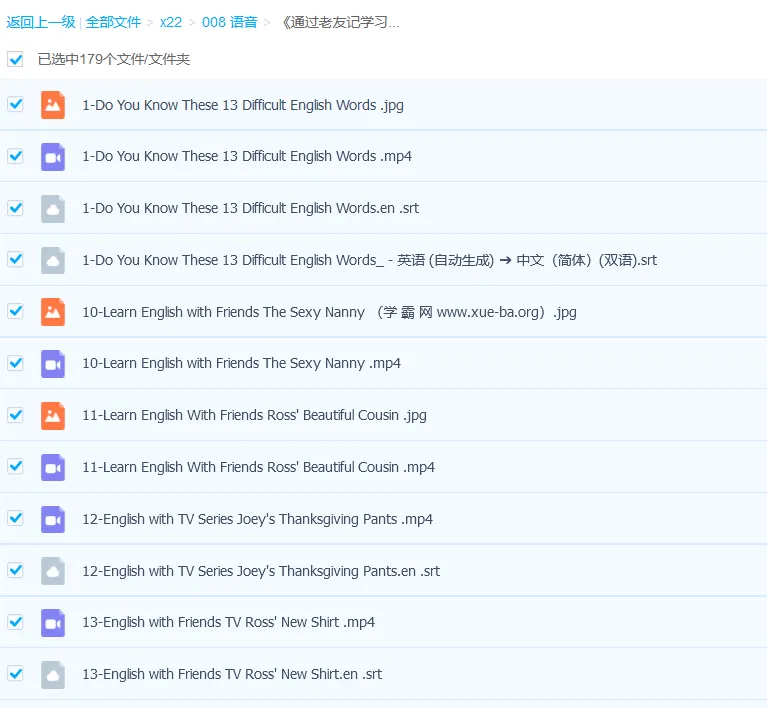Uncheck the 11-Ross' Beautiful Cousin .mp4 checkbox
The height and width of the screenshot is (708, 767).
coord(15,467)
